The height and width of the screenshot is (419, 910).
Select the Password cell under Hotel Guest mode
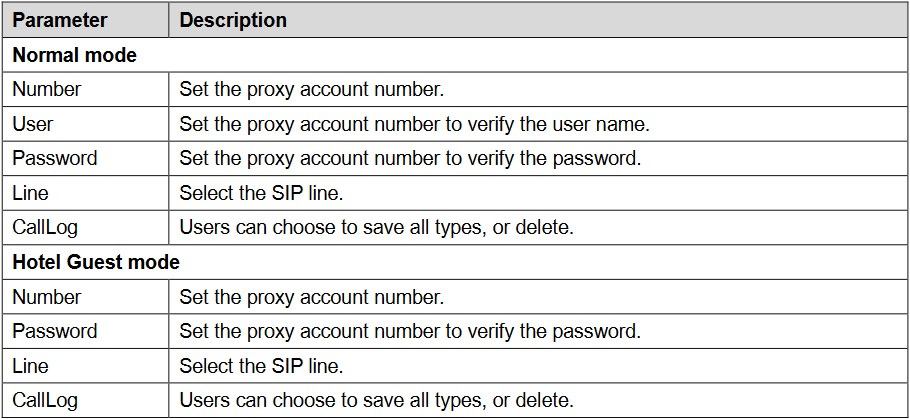click(55, 331)
